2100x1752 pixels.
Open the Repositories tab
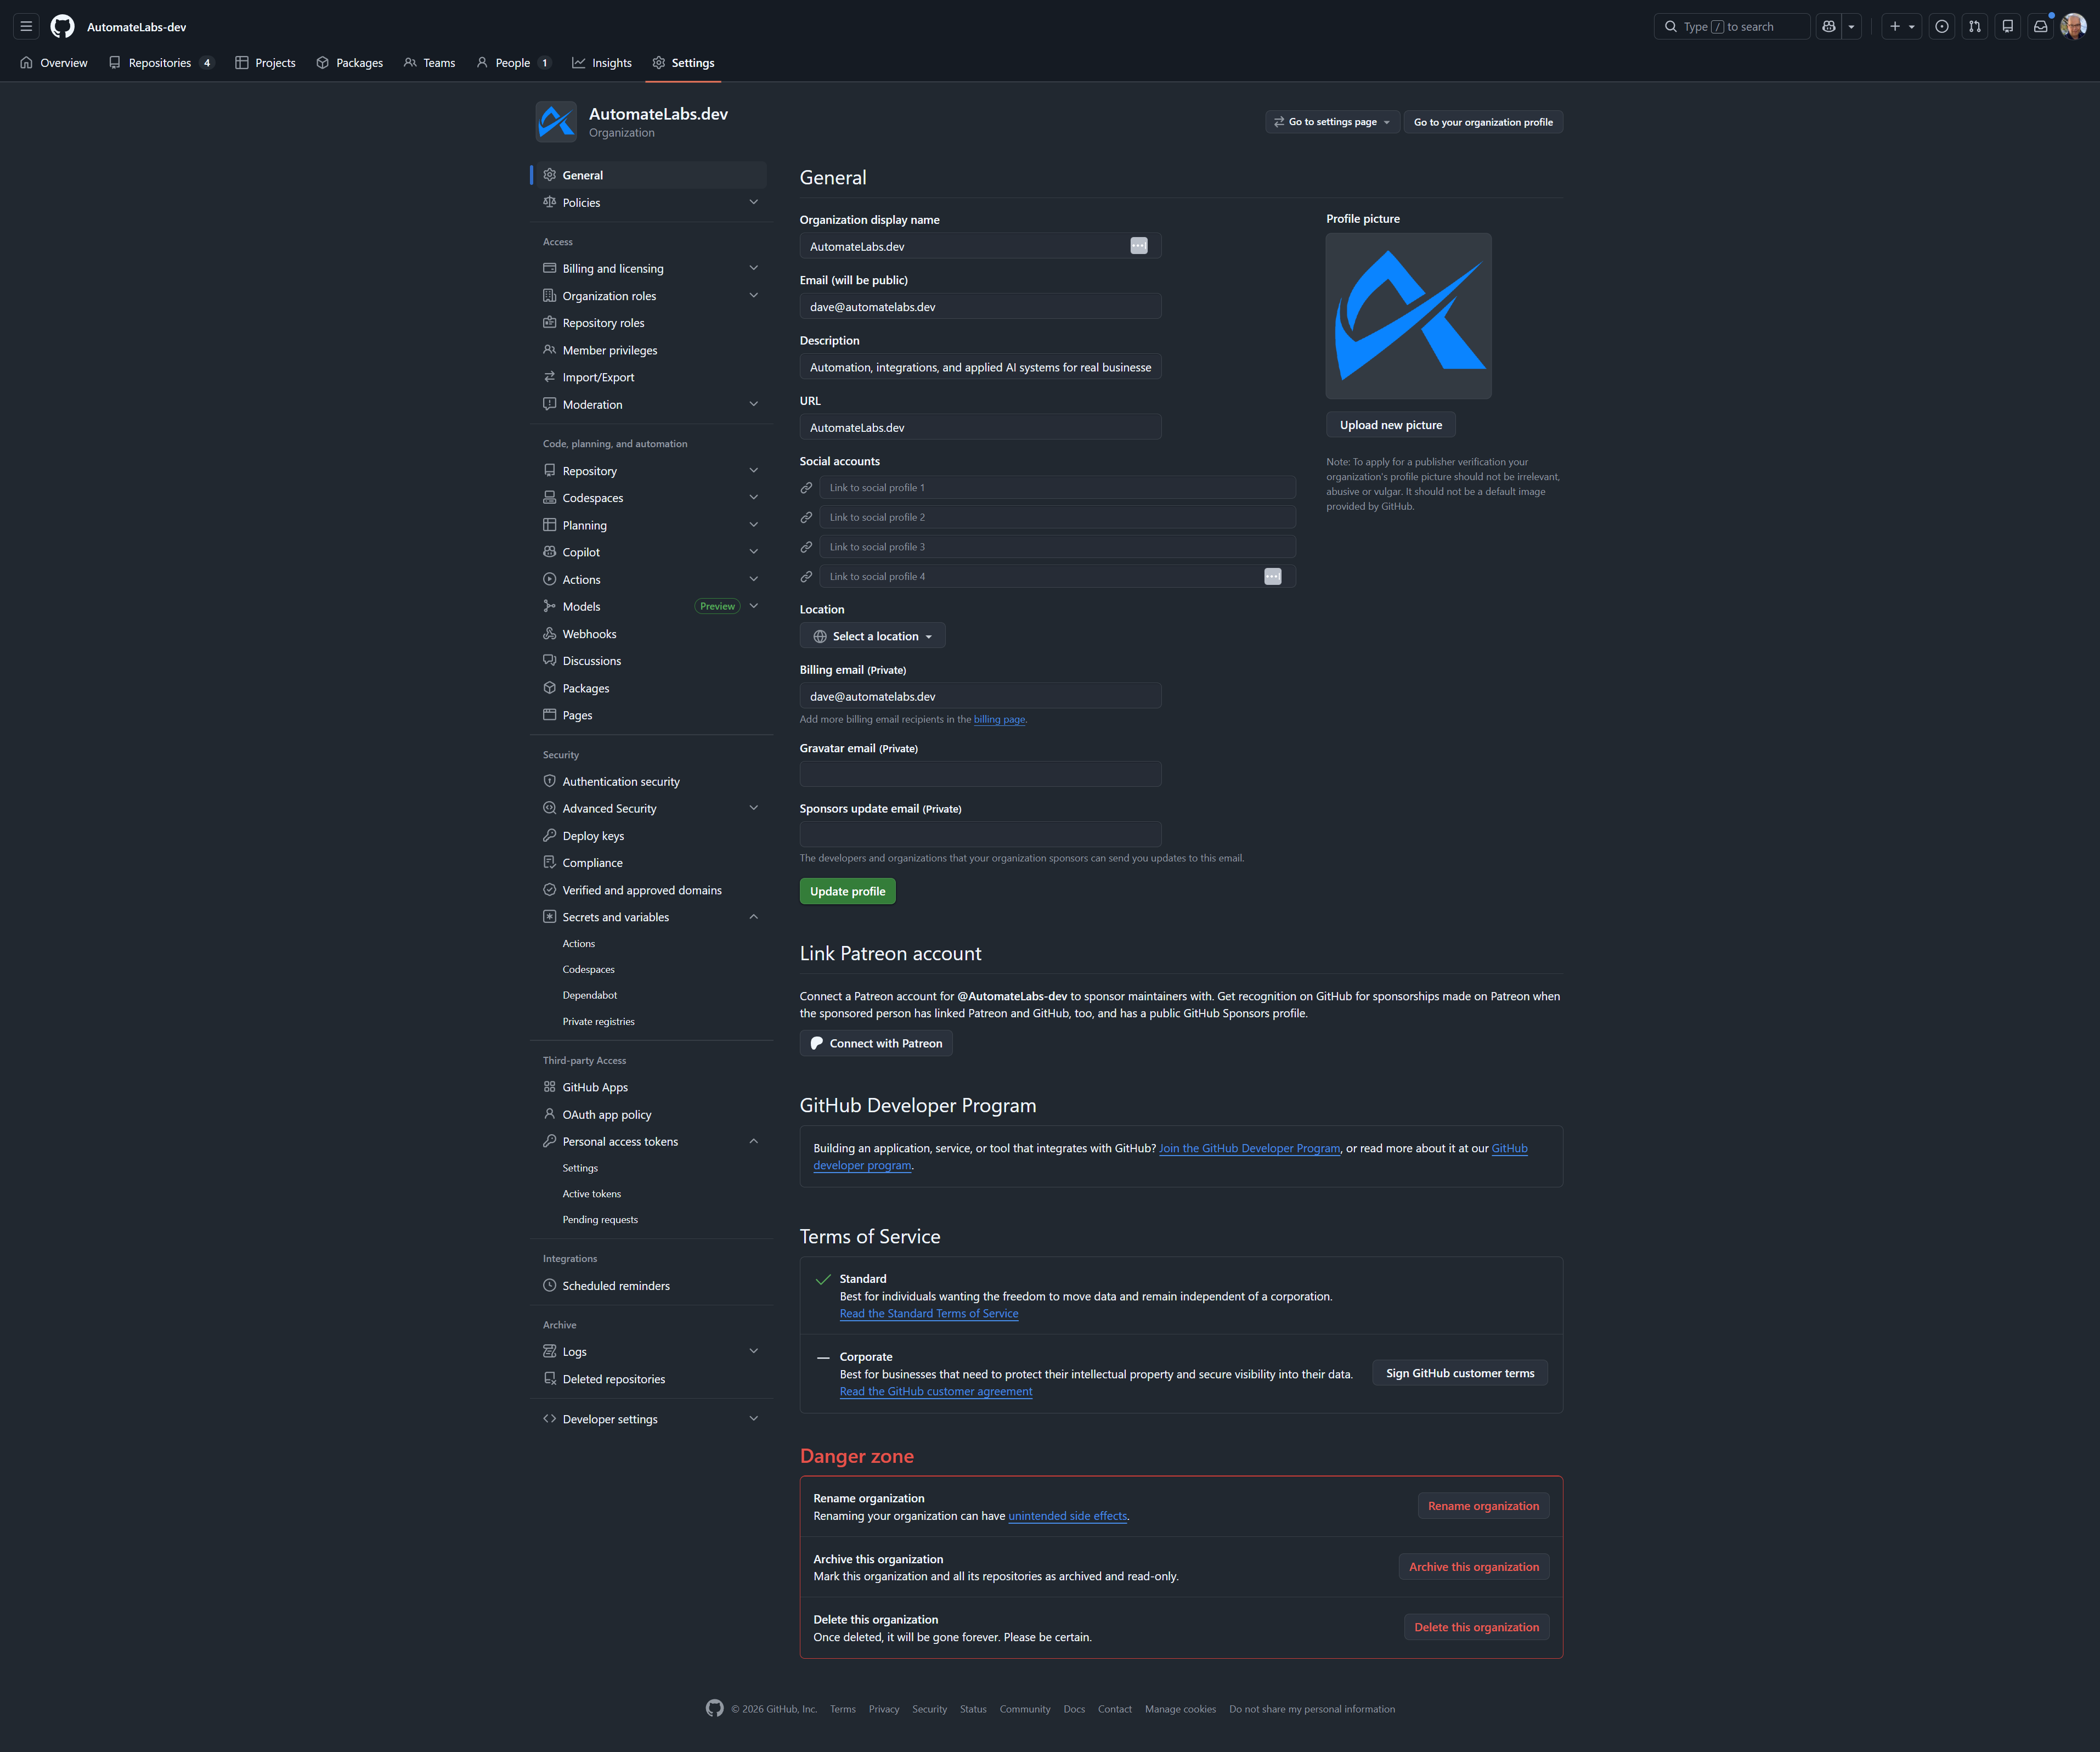click(160, 63)
